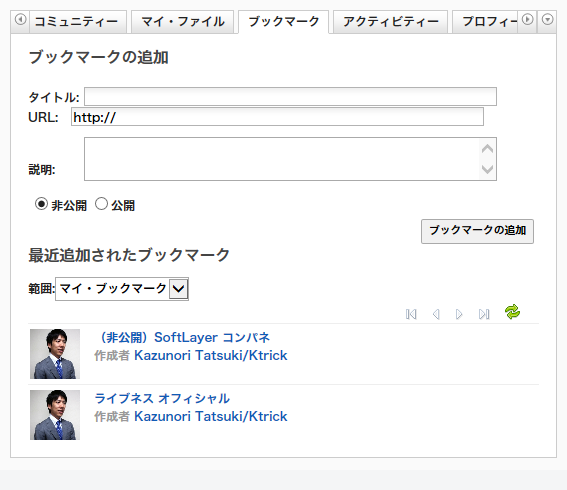Click the tab scroll-right arrow icon
The image size is (567, 490).
527,19
